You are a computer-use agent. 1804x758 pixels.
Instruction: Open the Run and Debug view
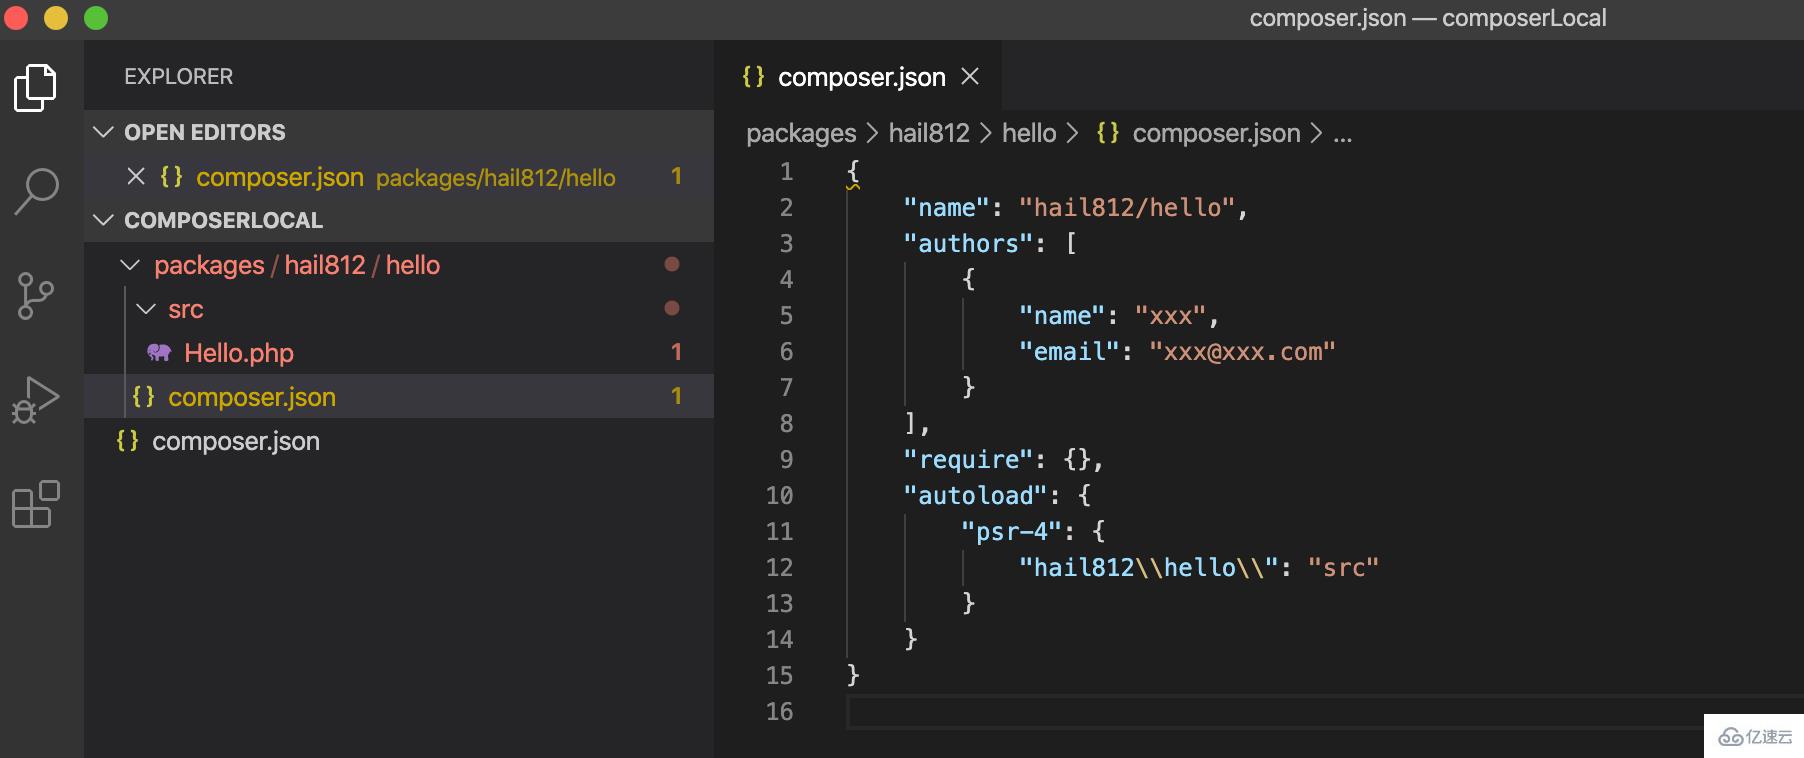pos(36,400)
